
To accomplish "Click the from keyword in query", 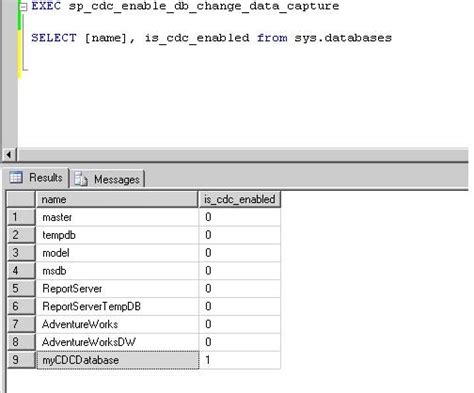I will tap(272, 38).
